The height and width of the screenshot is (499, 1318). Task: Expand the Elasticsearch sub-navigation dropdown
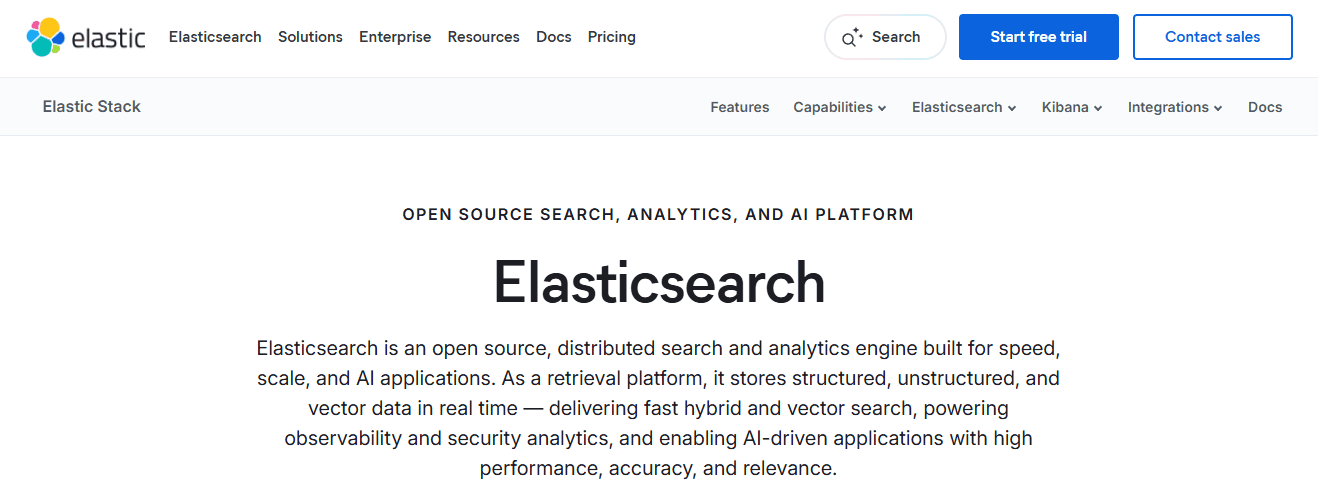(x=964, y=107)
